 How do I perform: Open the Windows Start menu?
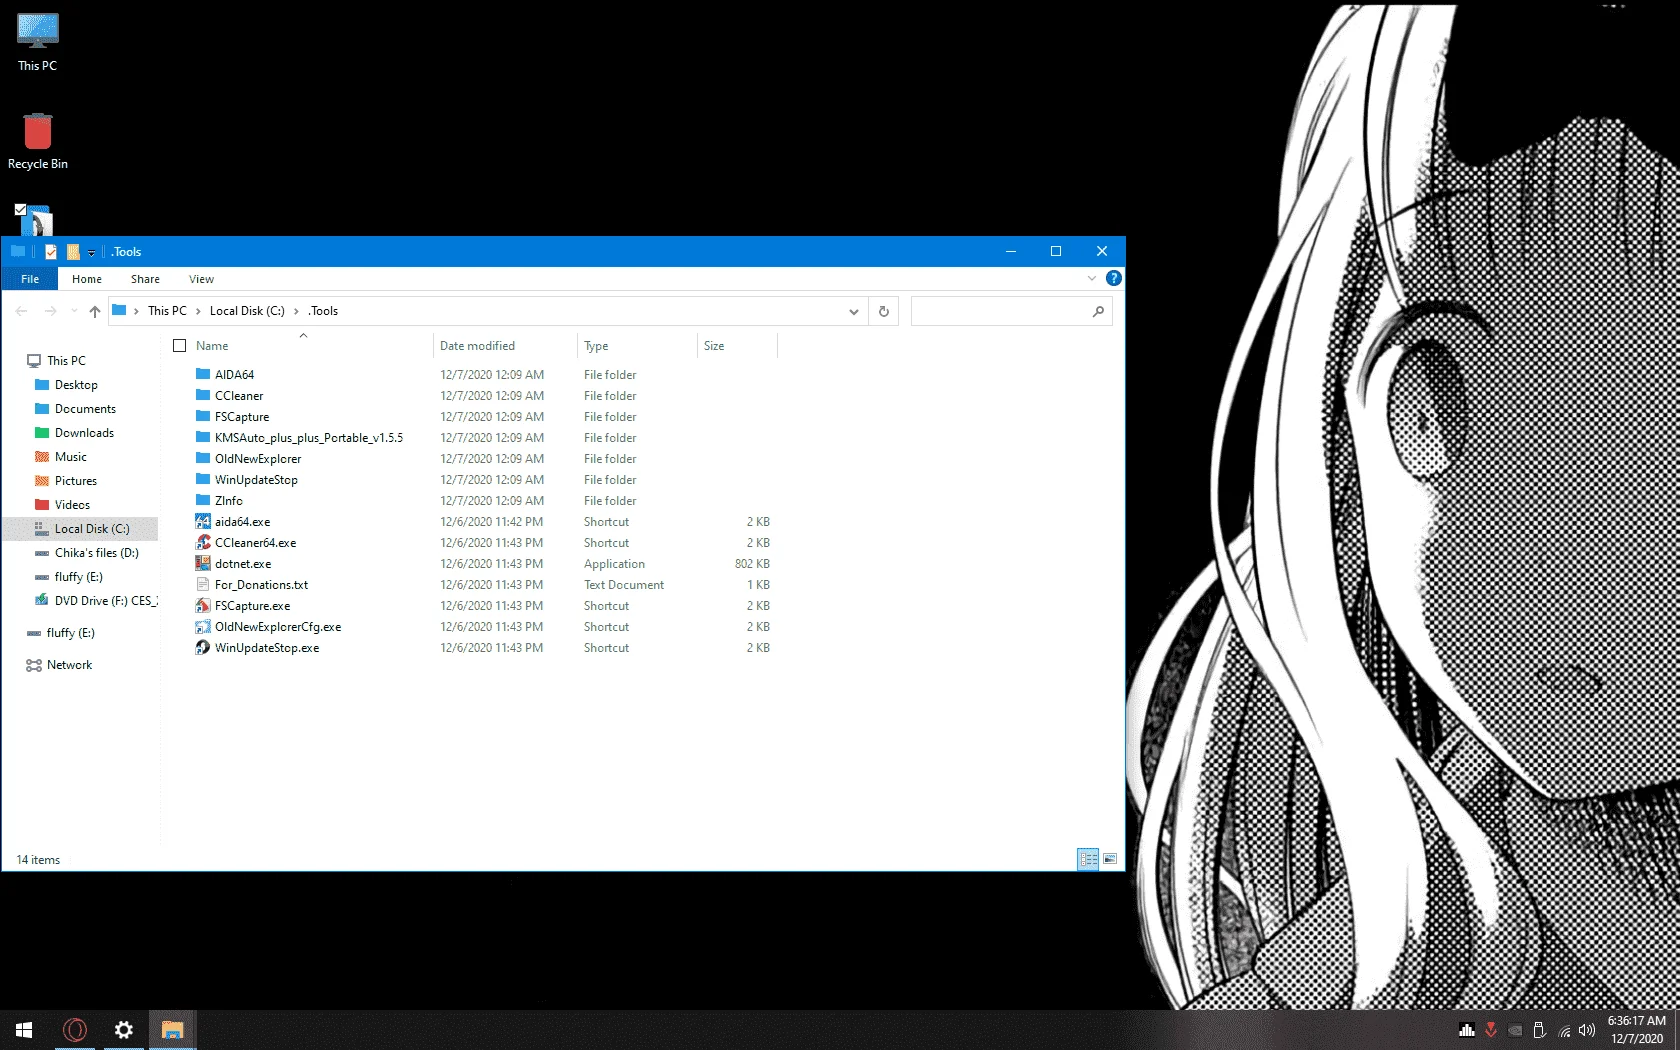pyautogui.click(x=24, y=1030)
